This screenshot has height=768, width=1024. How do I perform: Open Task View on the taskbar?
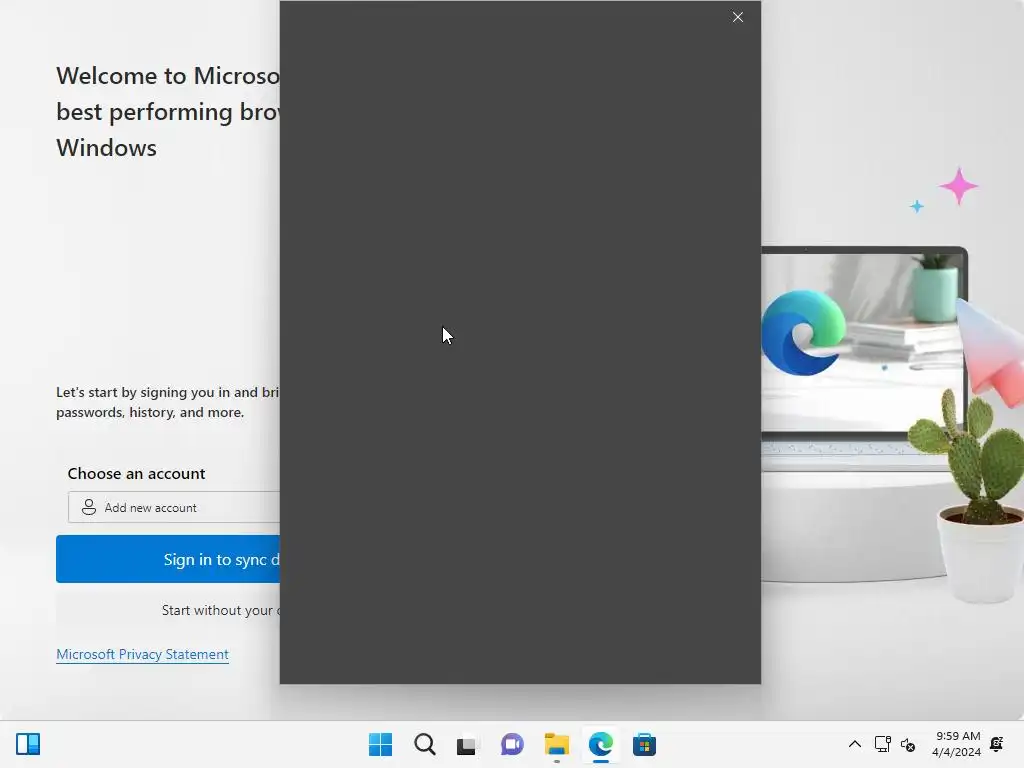pyautogui.click(x=468, y=744)
